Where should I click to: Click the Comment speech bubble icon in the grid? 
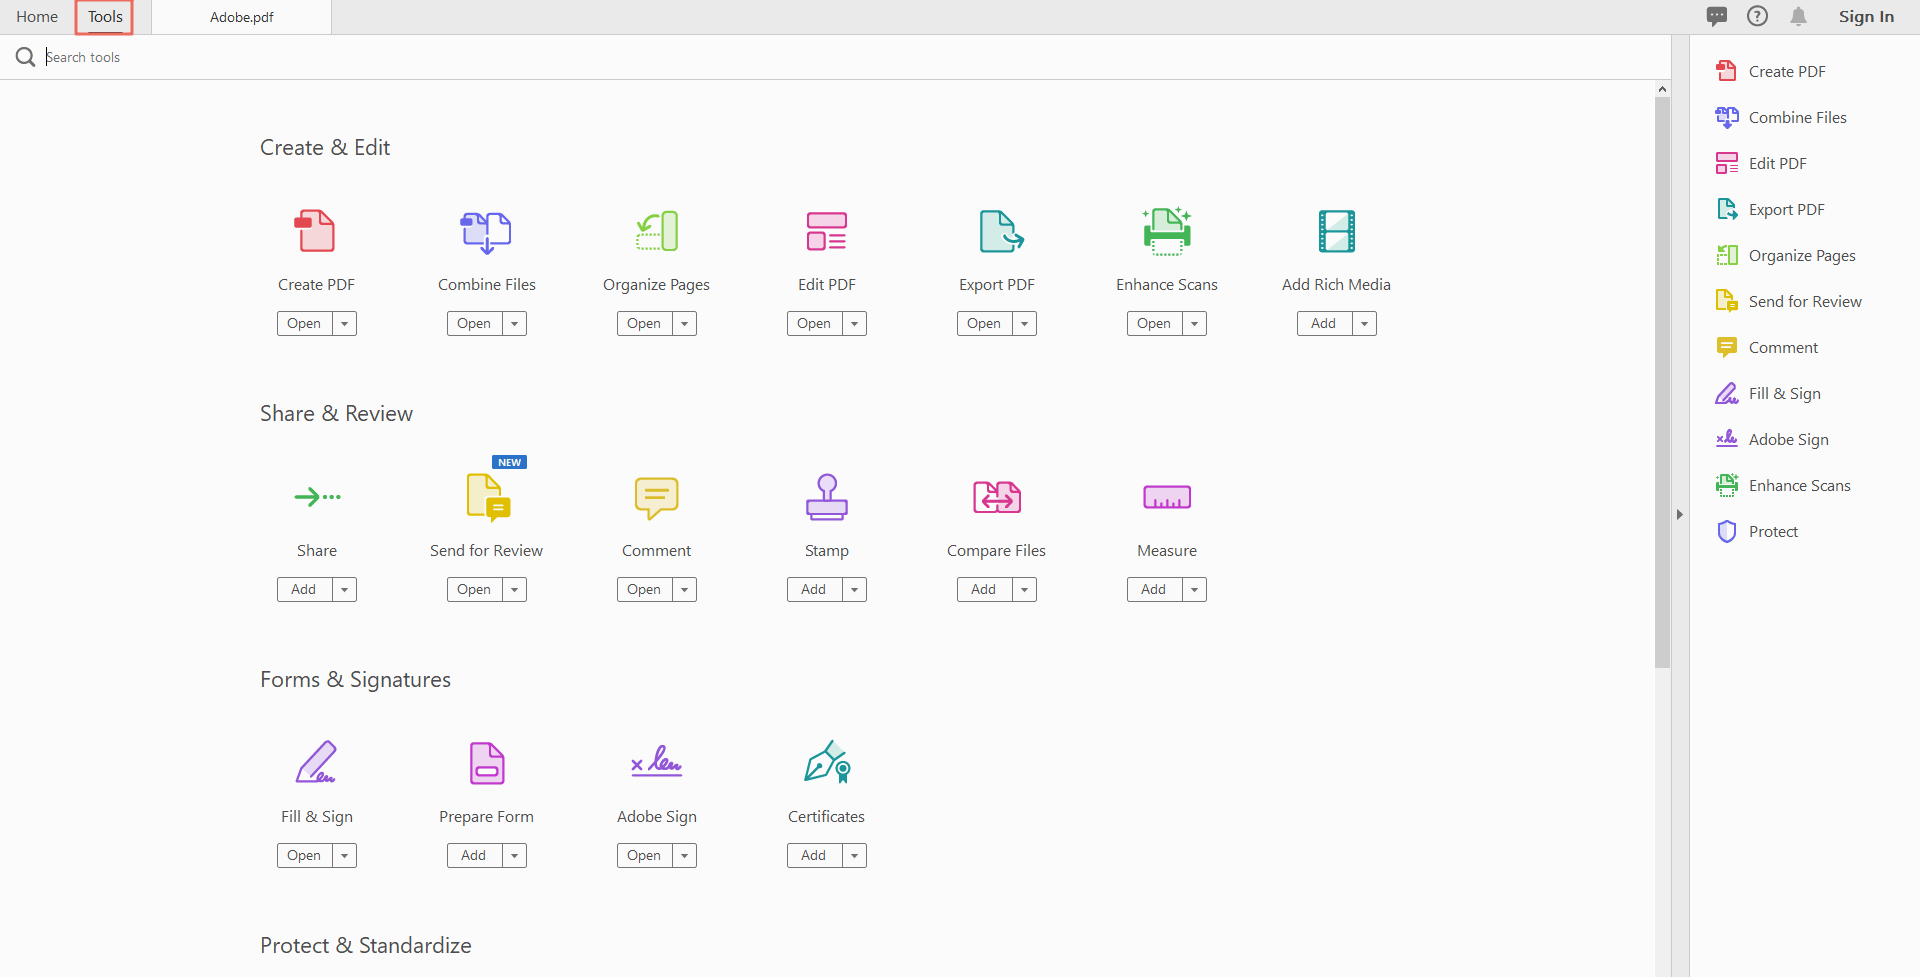point(657,497)
